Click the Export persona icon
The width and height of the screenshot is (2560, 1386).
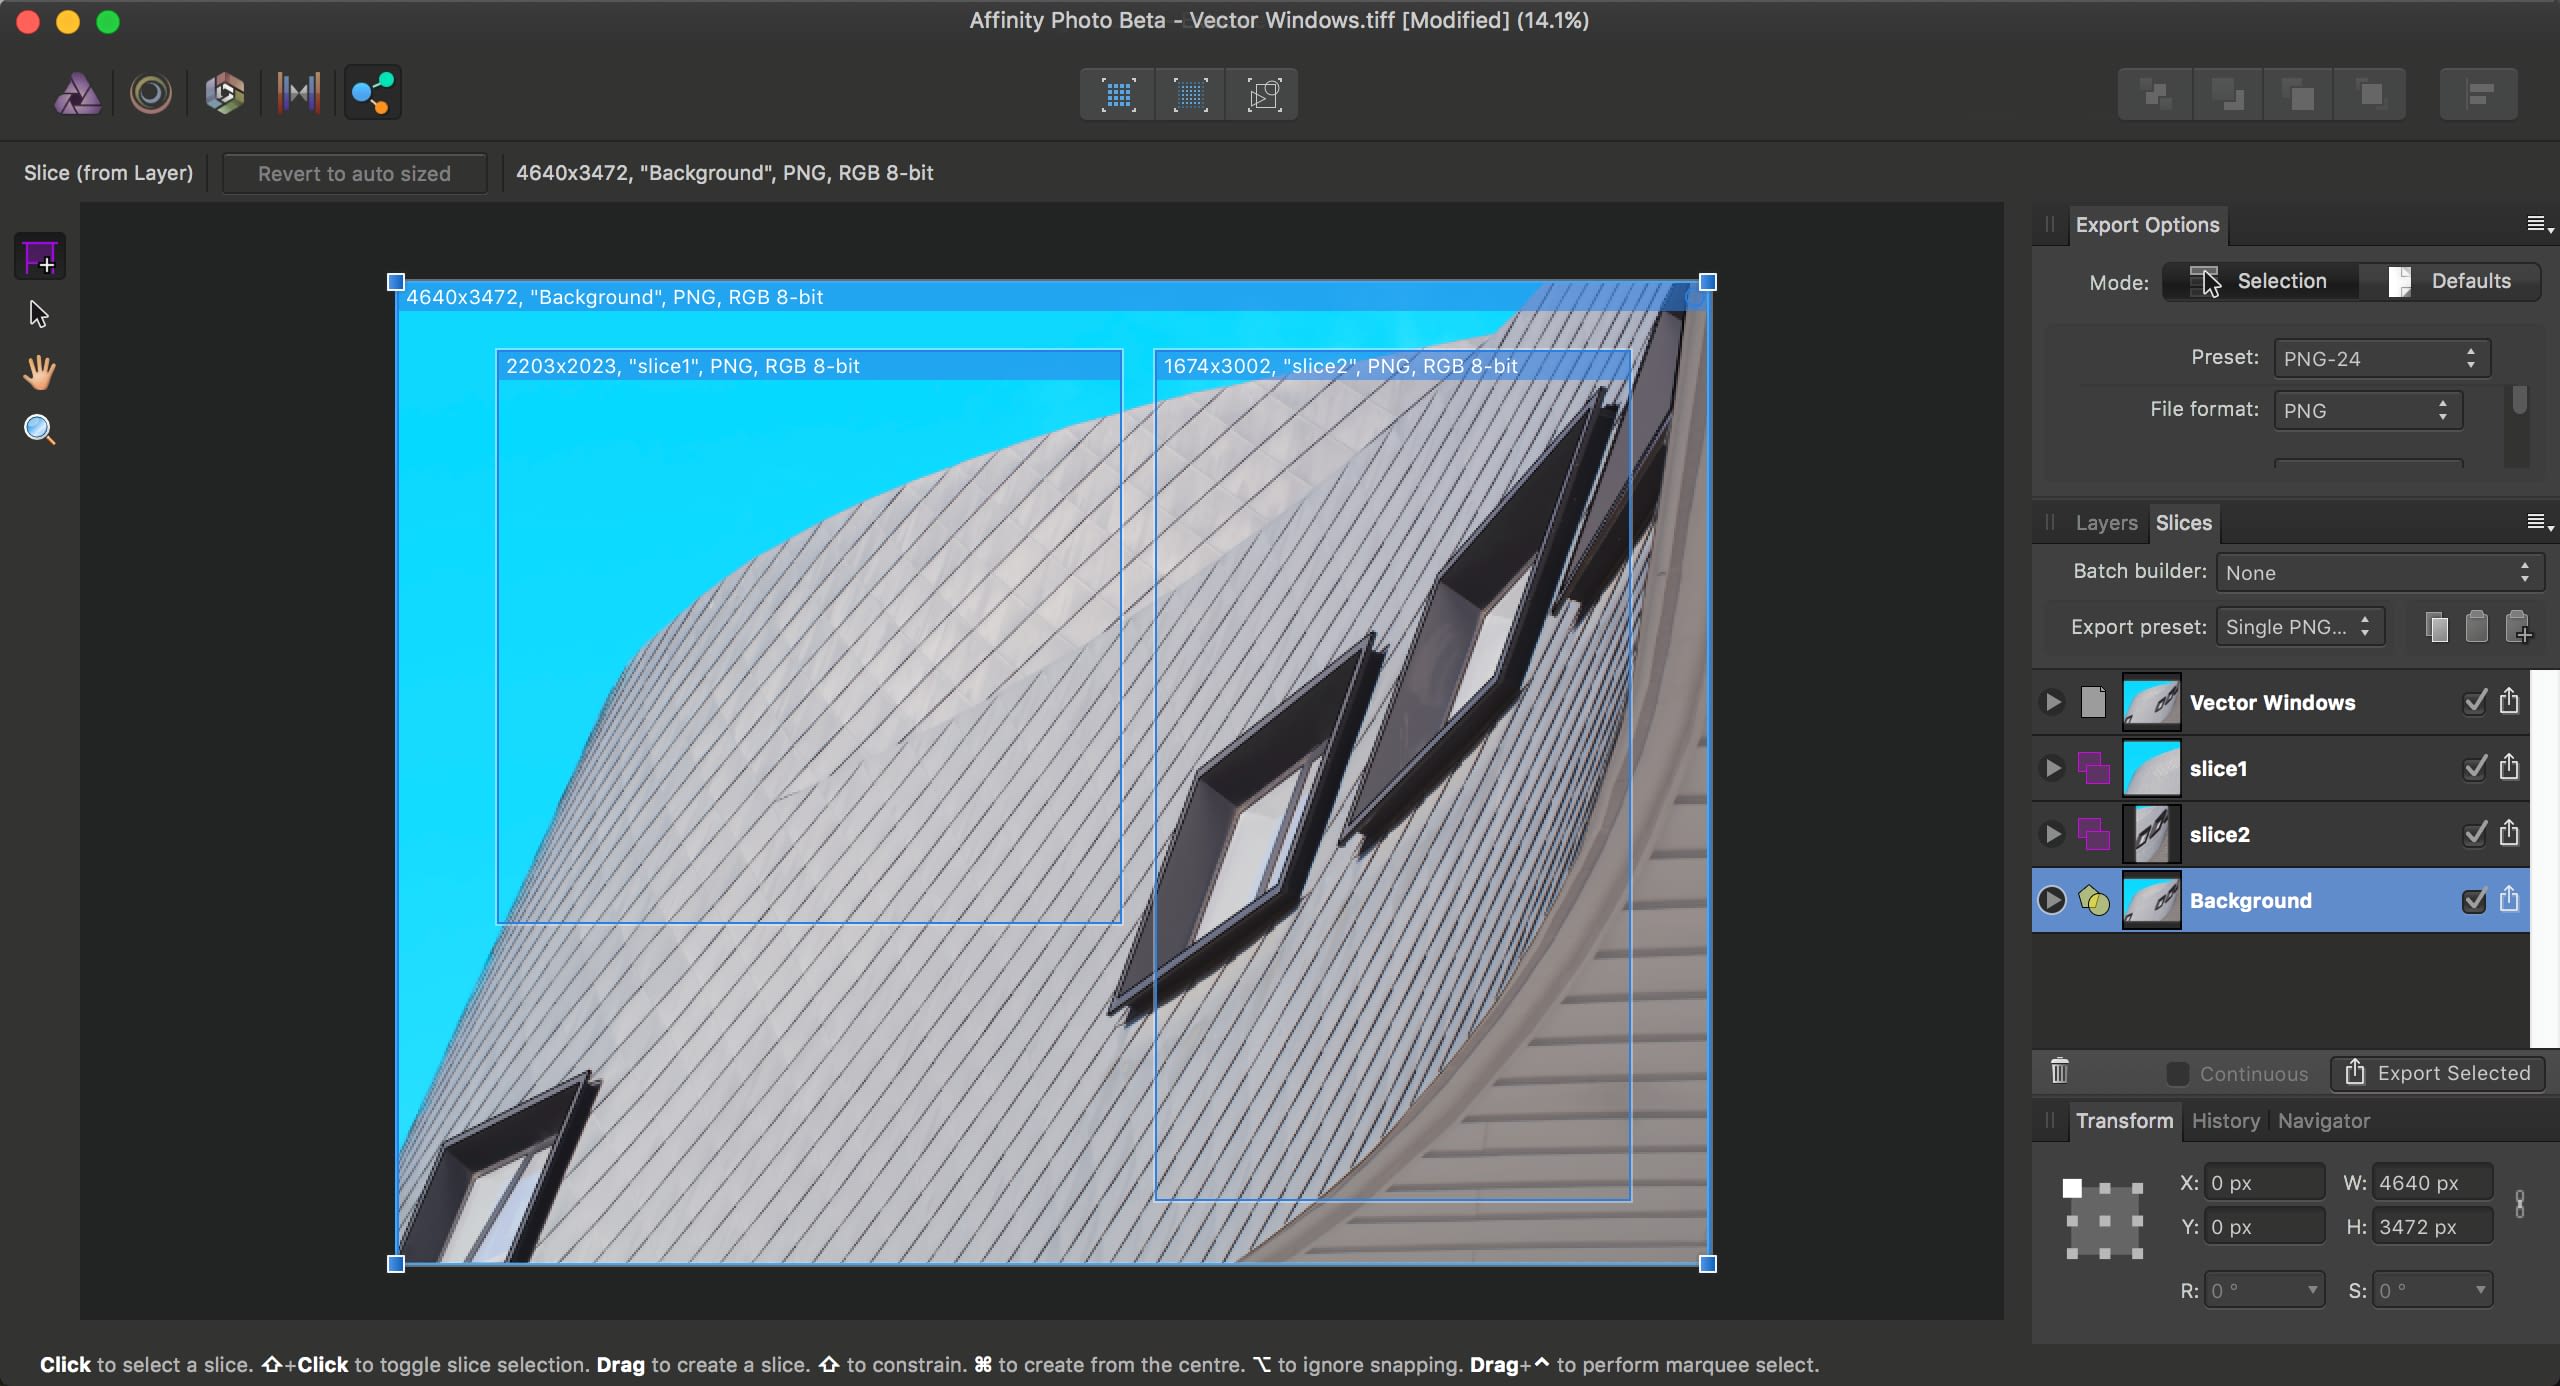[372, 94]
